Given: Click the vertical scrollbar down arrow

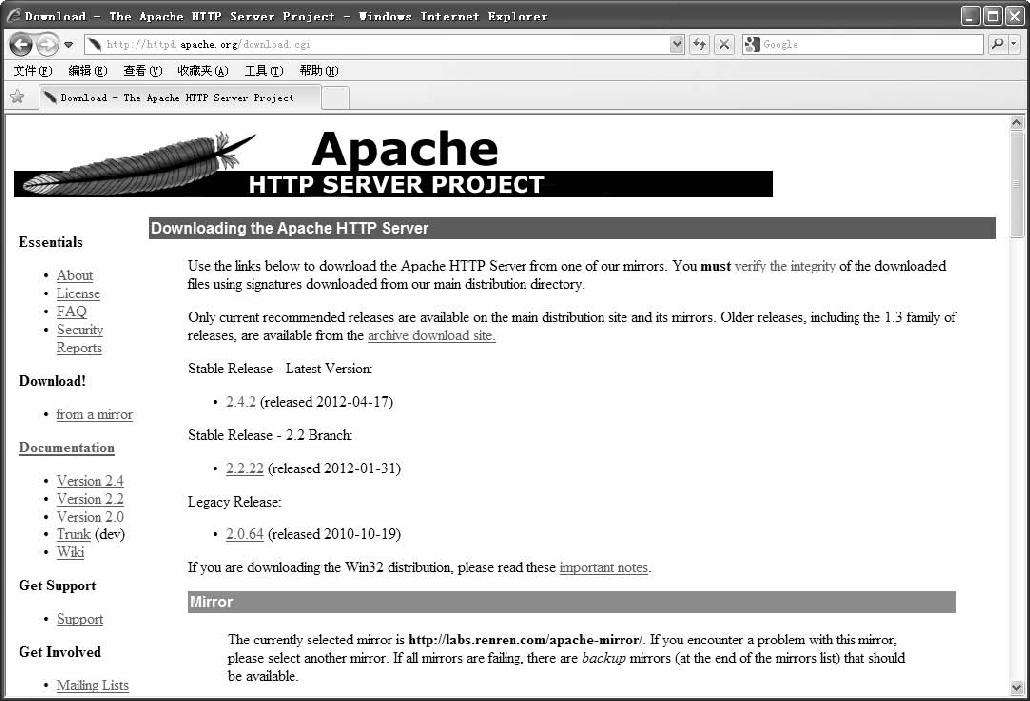Looking at the screenshot, I should point(1017,688).
